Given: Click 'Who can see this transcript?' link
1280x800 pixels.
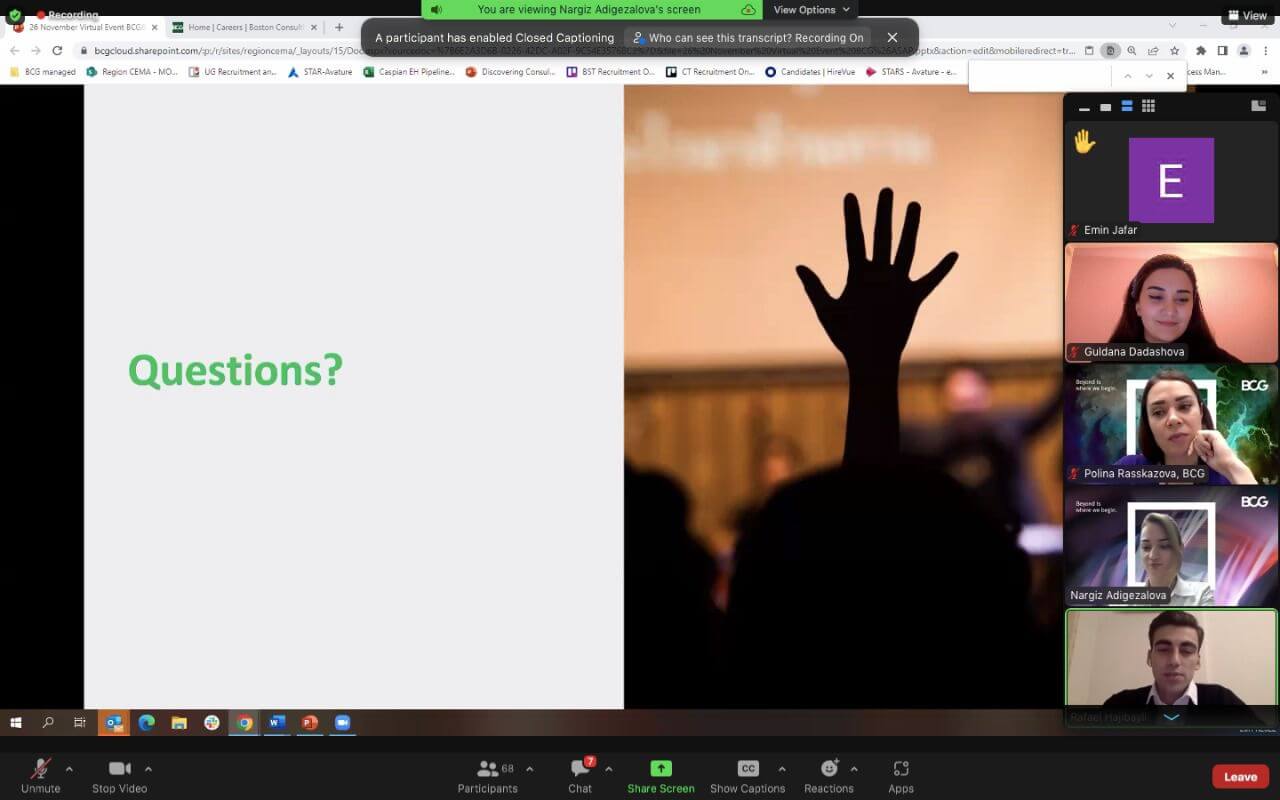Looking at the screenshot, I should pyautogui.click(x=747, y=38).
